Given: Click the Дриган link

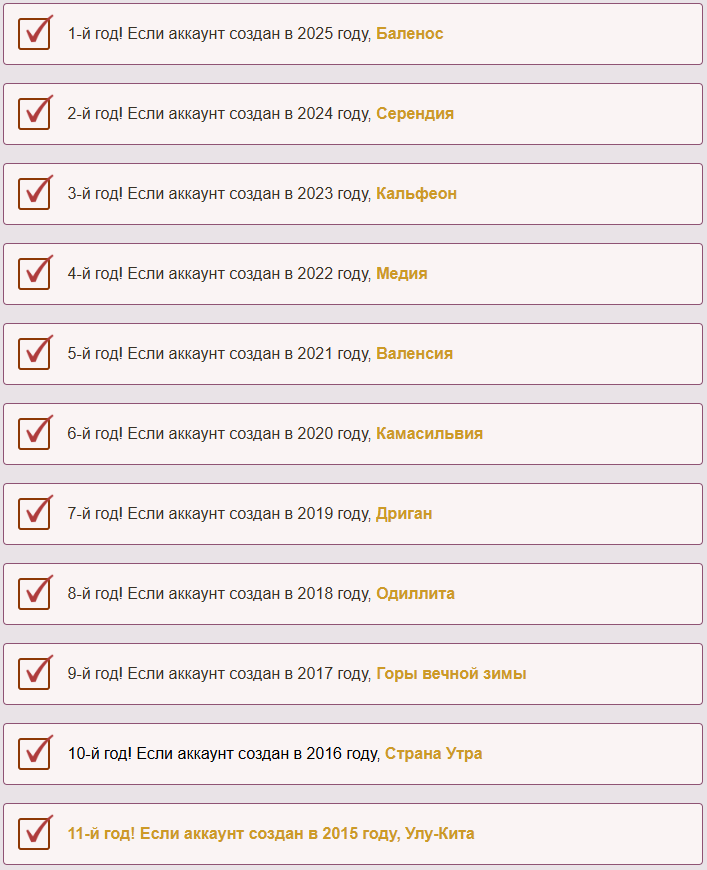Looking at the screenshot, I should click(x=404, y=513).
